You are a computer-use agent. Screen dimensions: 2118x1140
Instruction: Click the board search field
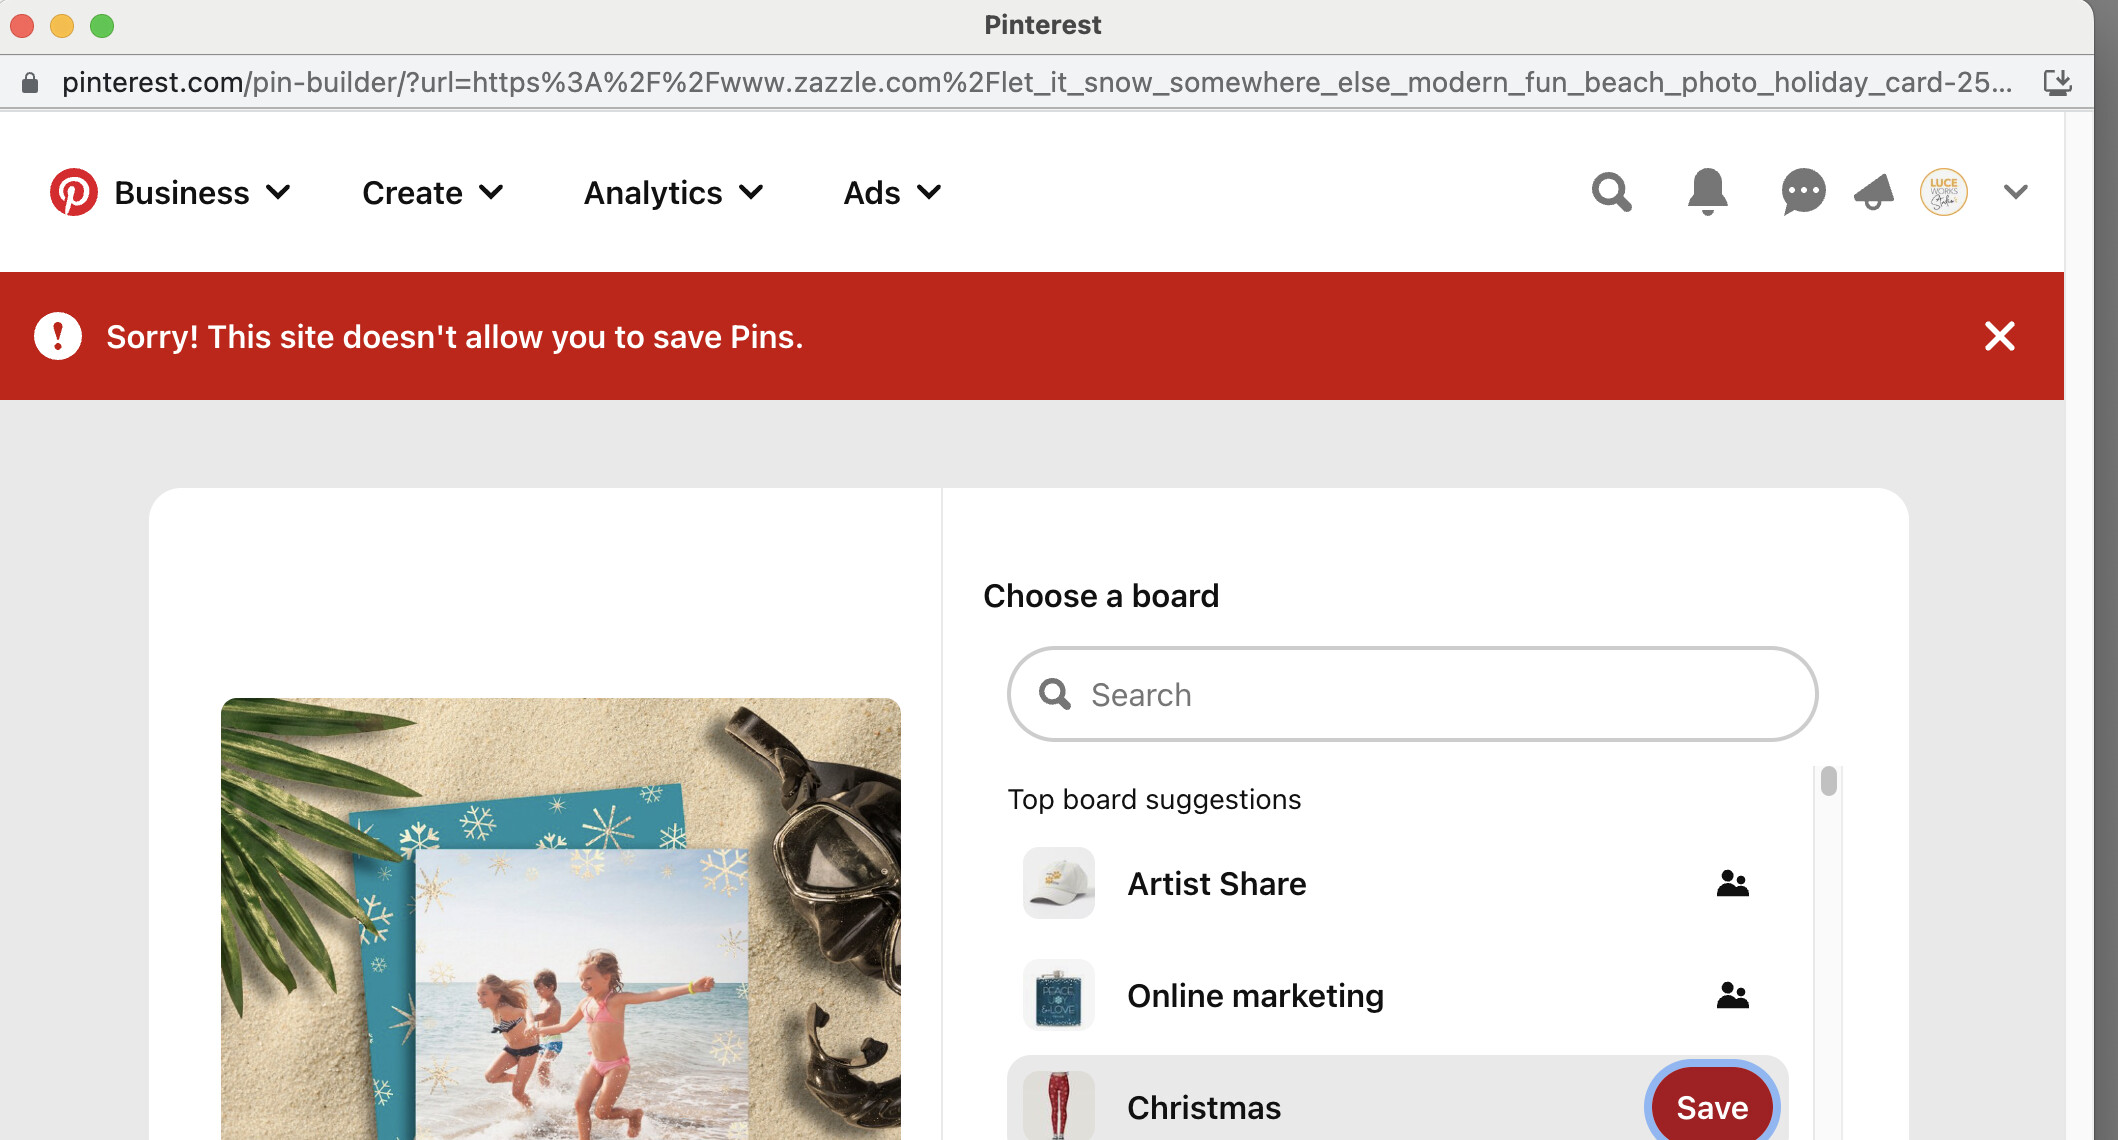pyautogui.click(x=1412, y=694)
